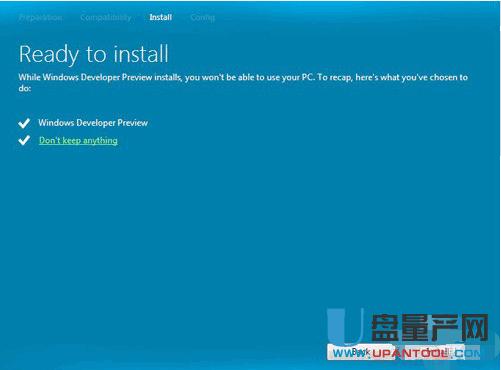
Task: Click the Chinese characters in the watermark logo
Action: coord(430,328)
